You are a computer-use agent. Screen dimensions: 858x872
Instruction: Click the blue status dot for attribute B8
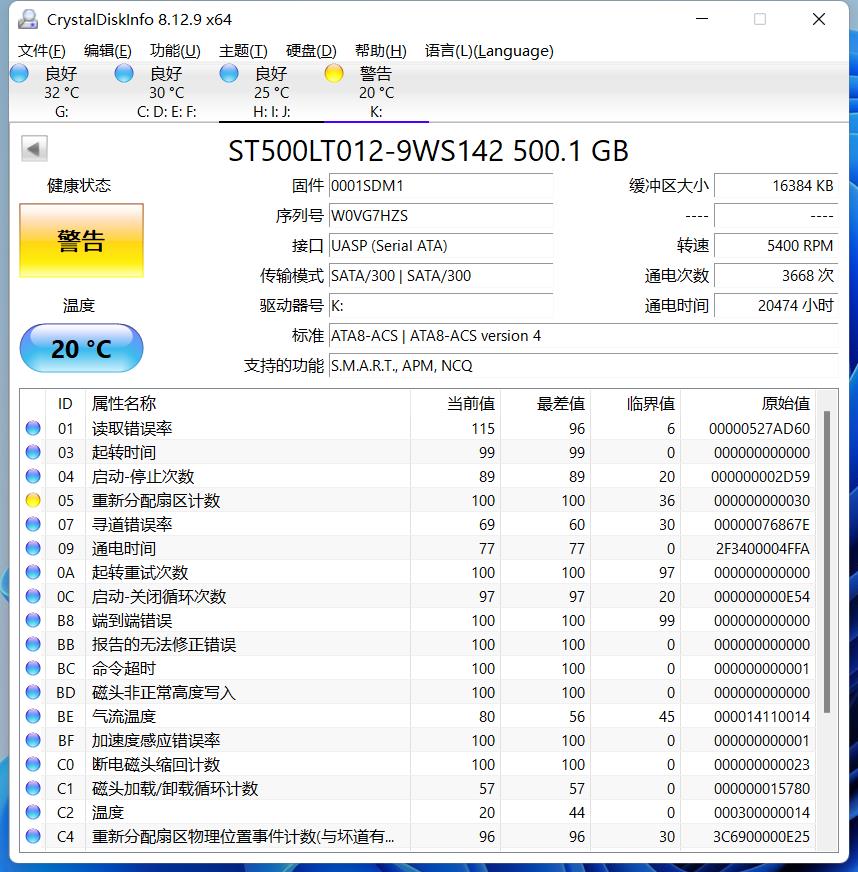click(33, 620)
